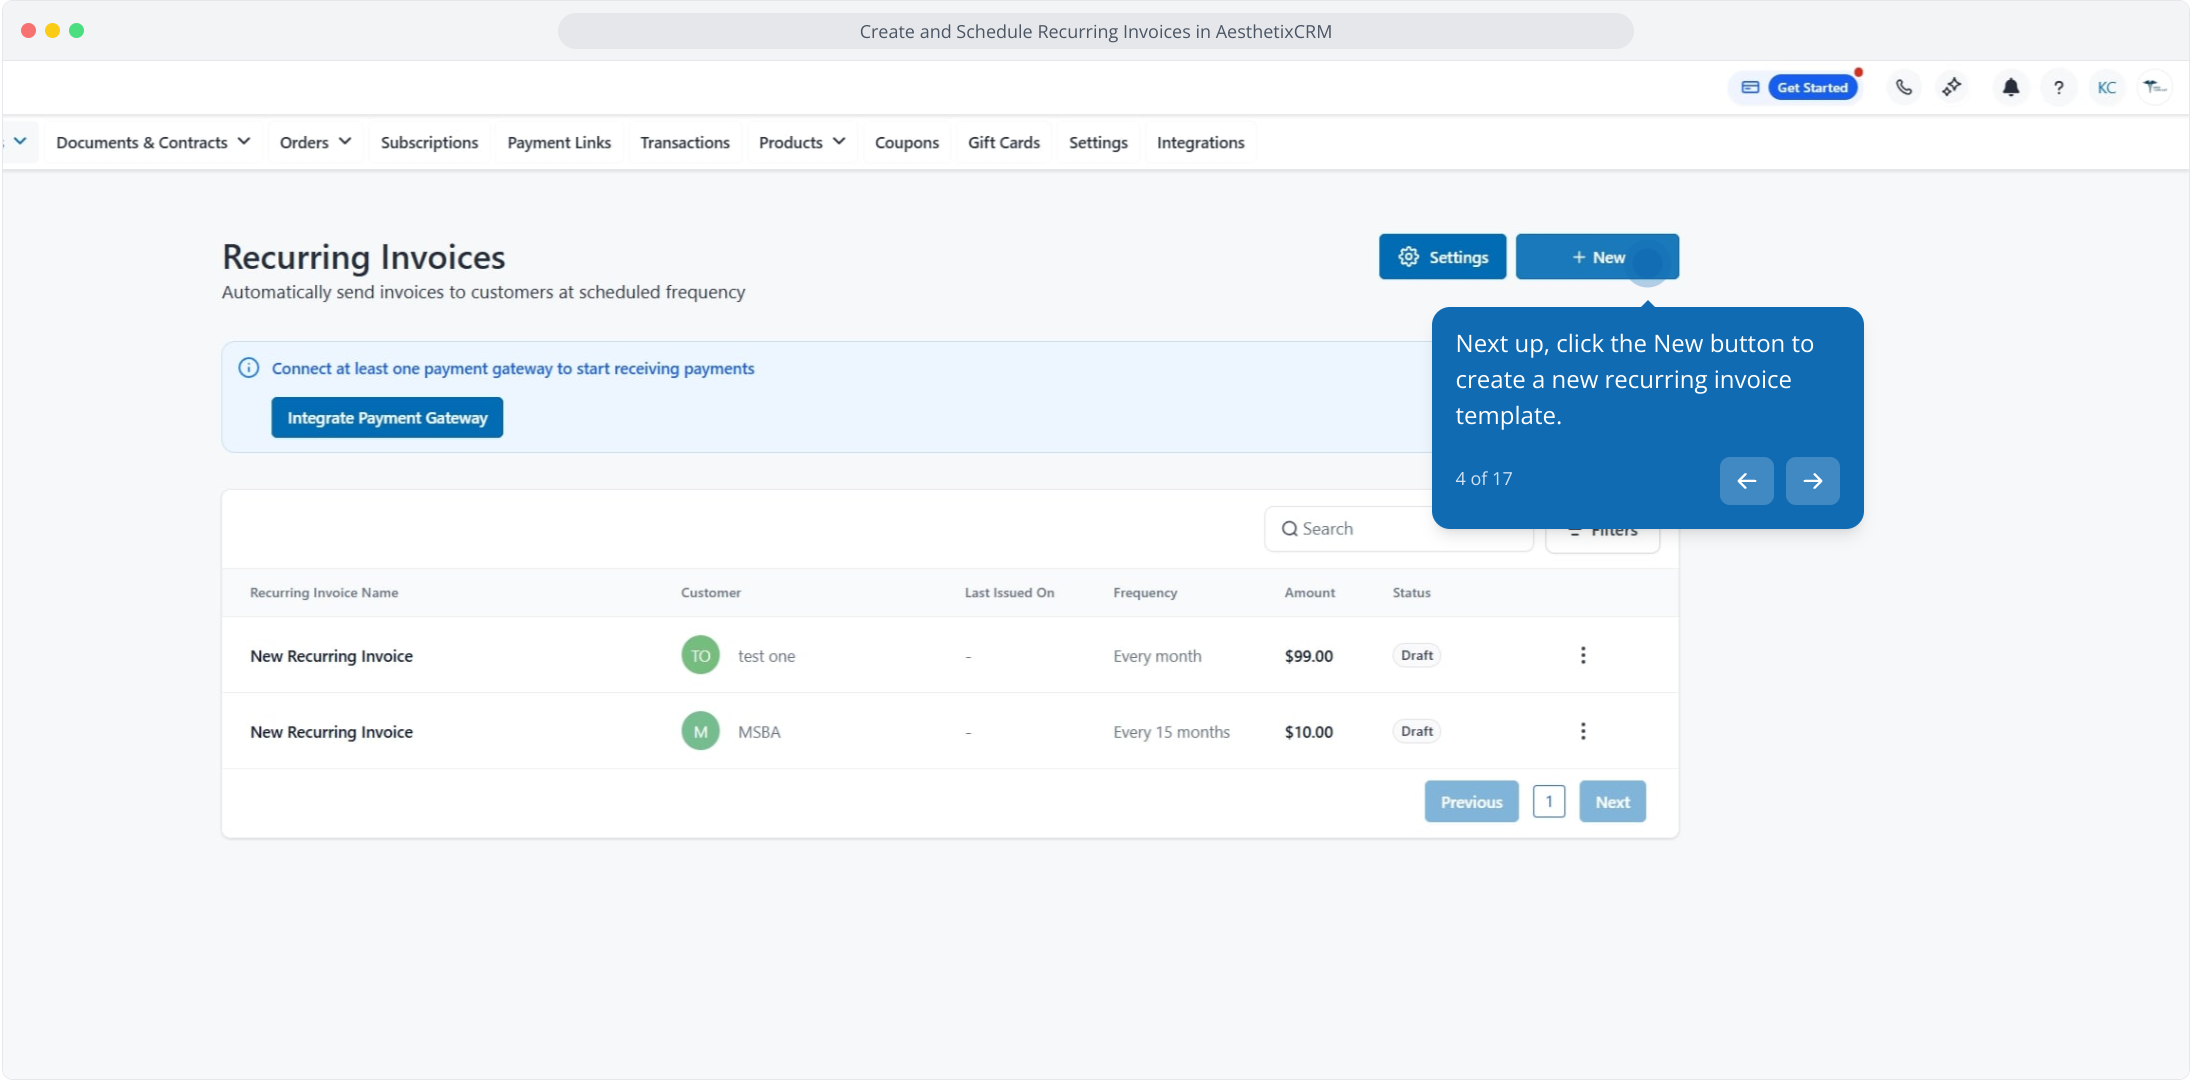2192x1080 pixels.
Task: Open three-dot menu for test one row
Action: coord(1582,656)
